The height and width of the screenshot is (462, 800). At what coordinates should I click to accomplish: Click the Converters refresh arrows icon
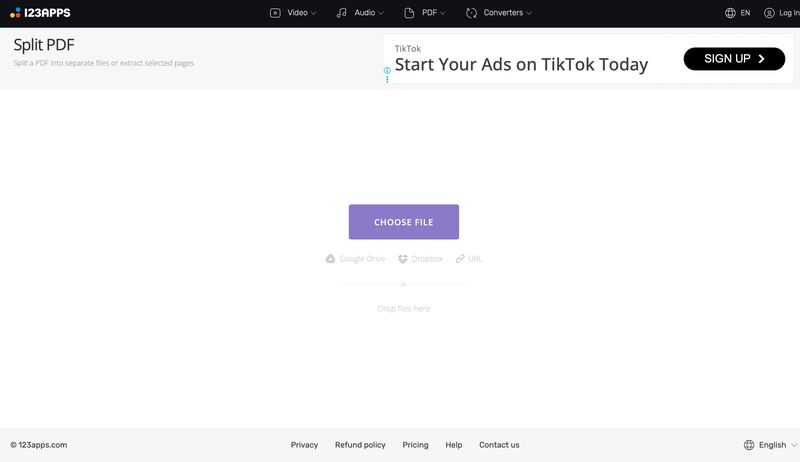point(471,13)
